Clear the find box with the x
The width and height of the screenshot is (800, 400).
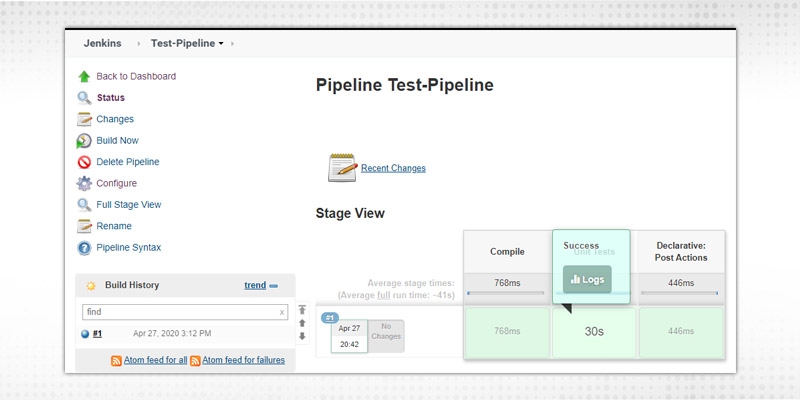(282, 312)
